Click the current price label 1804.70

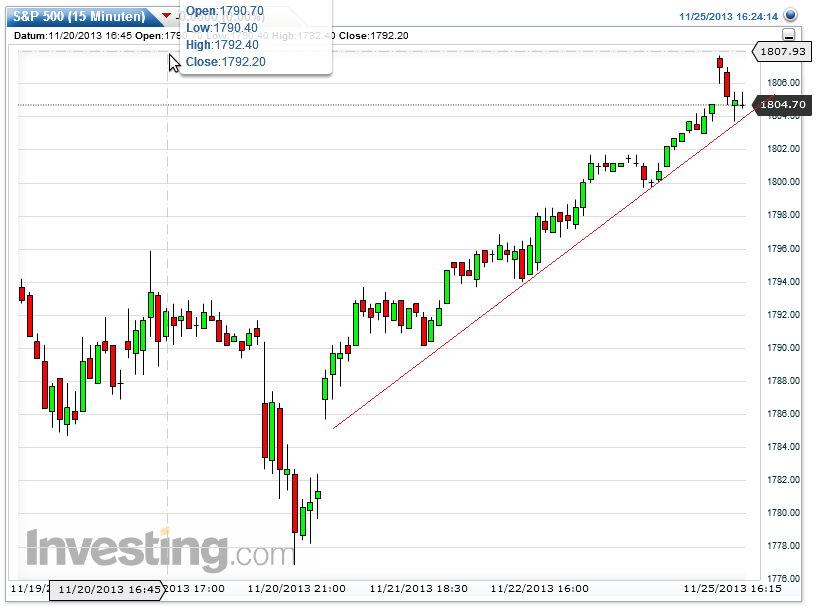(x=782, y=104)
